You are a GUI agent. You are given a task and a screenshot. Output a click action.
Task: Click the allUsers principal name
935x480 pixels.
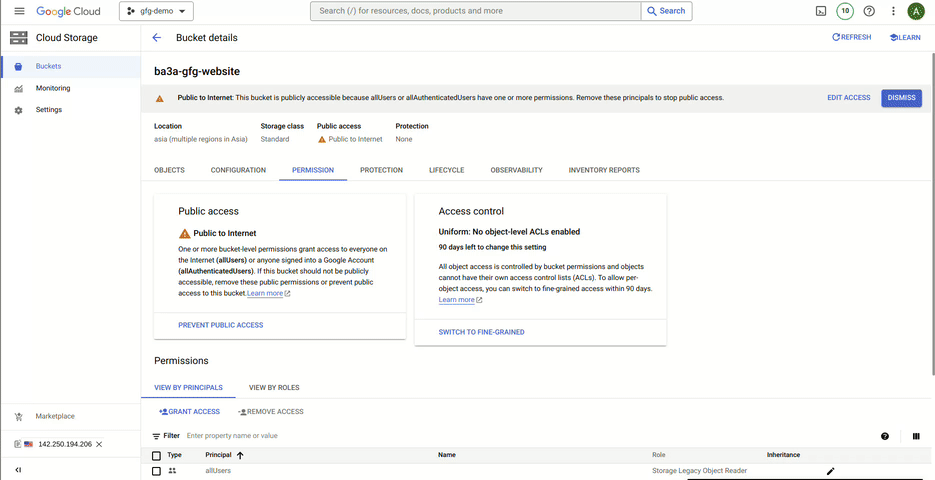218,470
